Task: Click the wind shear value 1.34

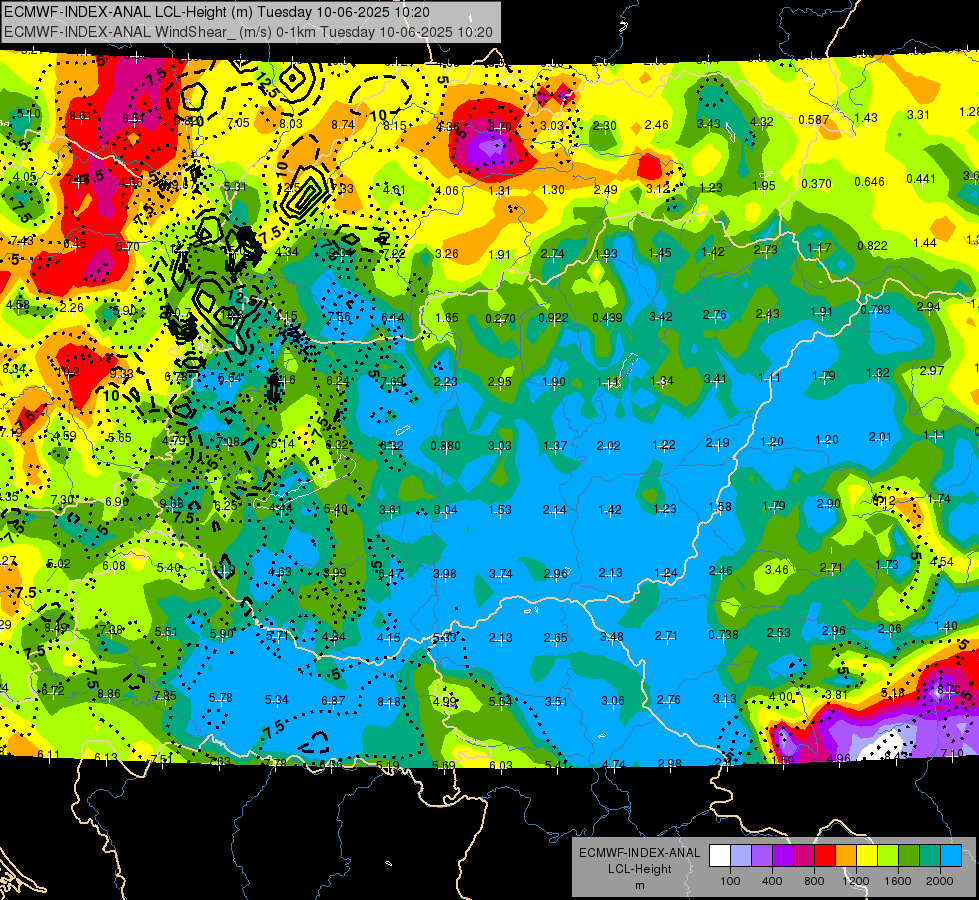Action: (x=662, y=381)
